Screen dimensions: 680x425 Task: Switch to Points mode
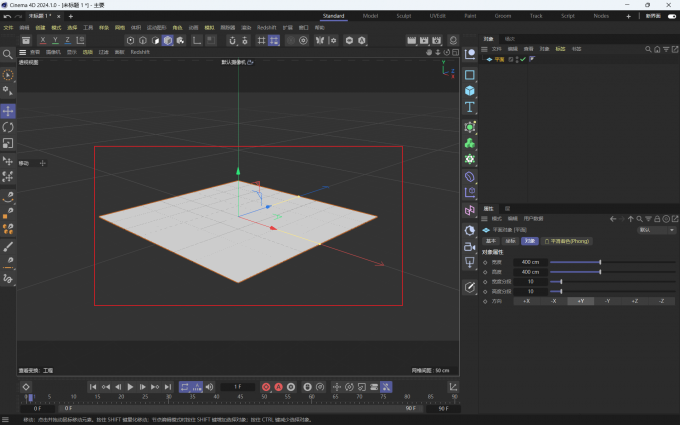tap(131, 40)
